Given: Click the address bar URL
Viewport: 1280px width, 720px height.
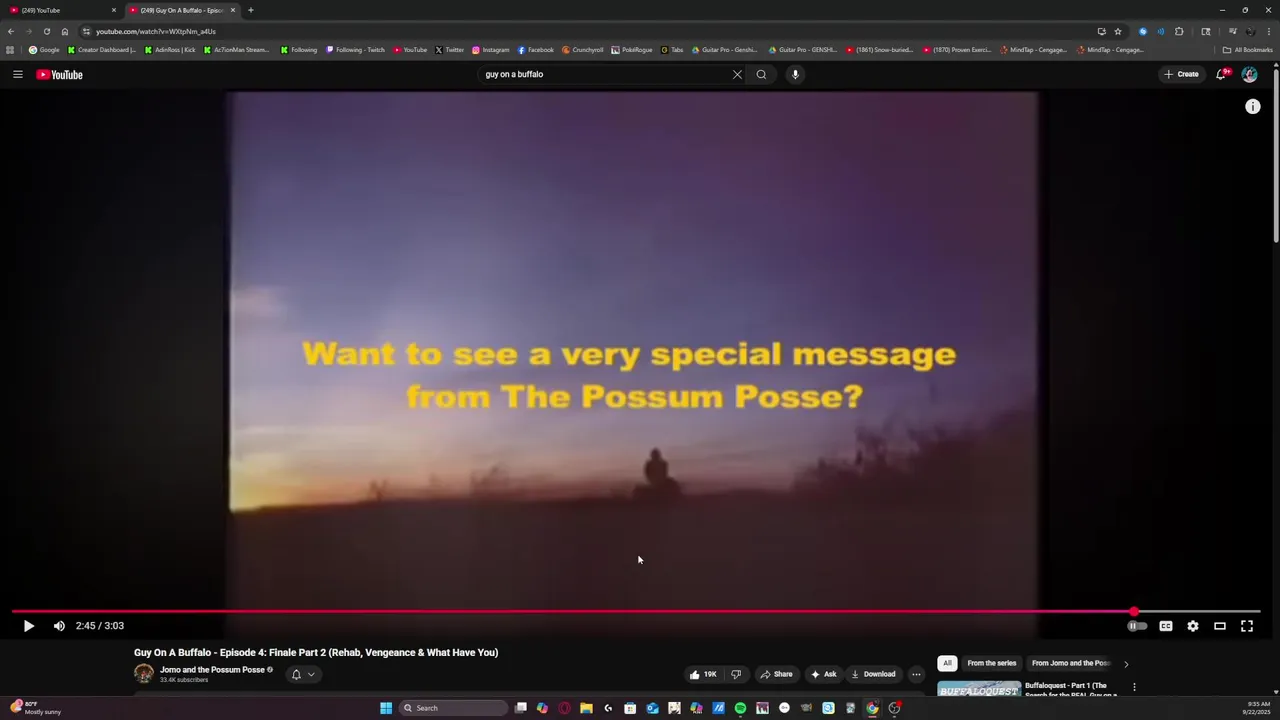Looking at the screenshot, I should [156, 31].
